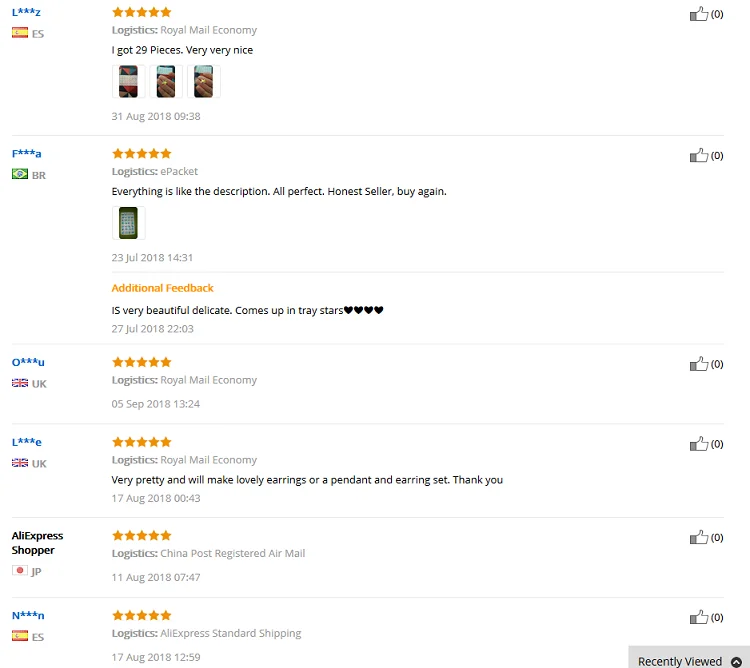
Task: Like the AliExpress Shopper review from JP
Action: click(x=698, y=537)
